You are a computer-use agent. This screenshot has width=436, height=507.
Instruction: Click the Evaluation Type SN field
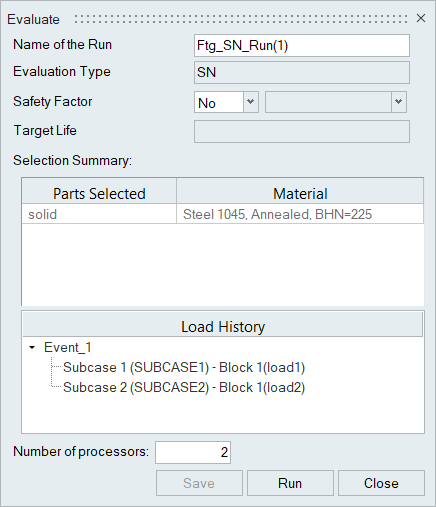point(302,72)
